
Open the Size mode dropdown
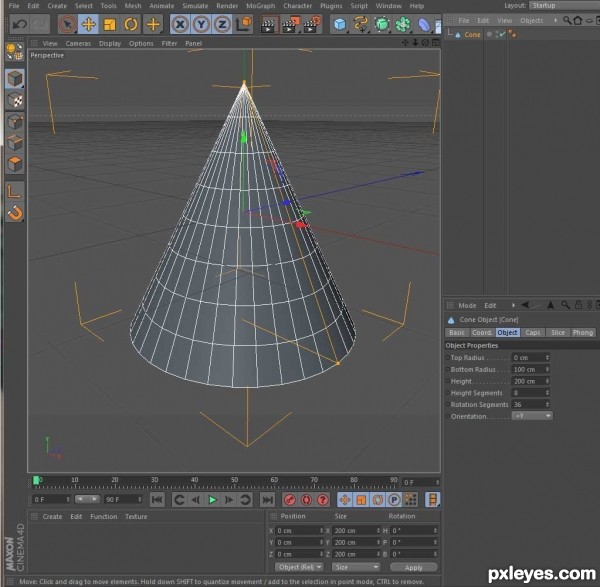(356, 567)
